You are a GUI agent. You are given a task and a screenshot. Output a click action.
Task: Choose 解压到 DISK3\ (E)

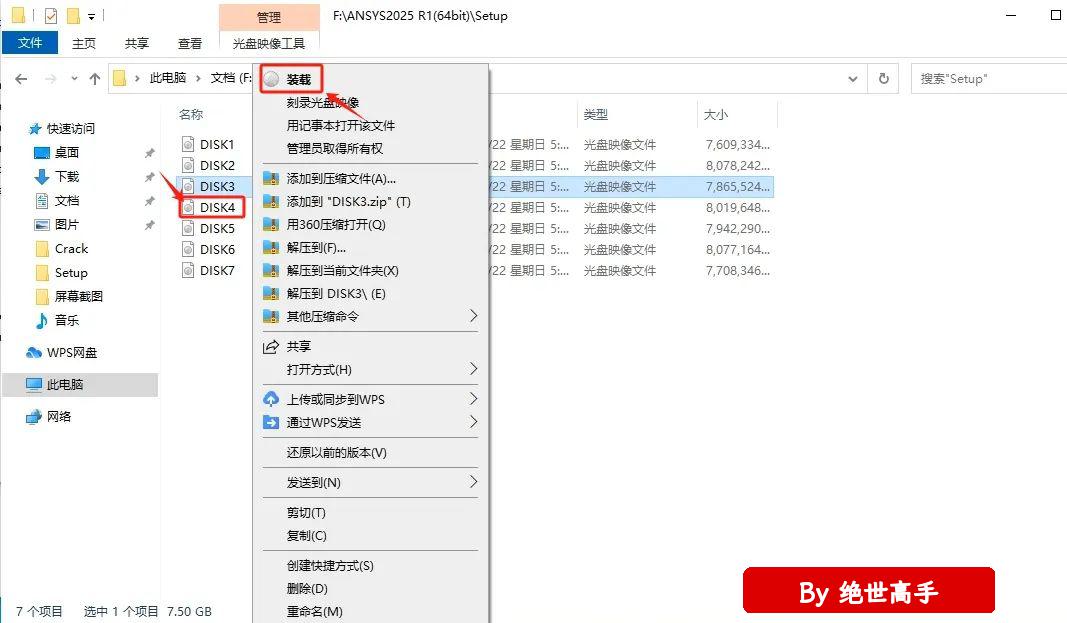click(x=335, y=294)
